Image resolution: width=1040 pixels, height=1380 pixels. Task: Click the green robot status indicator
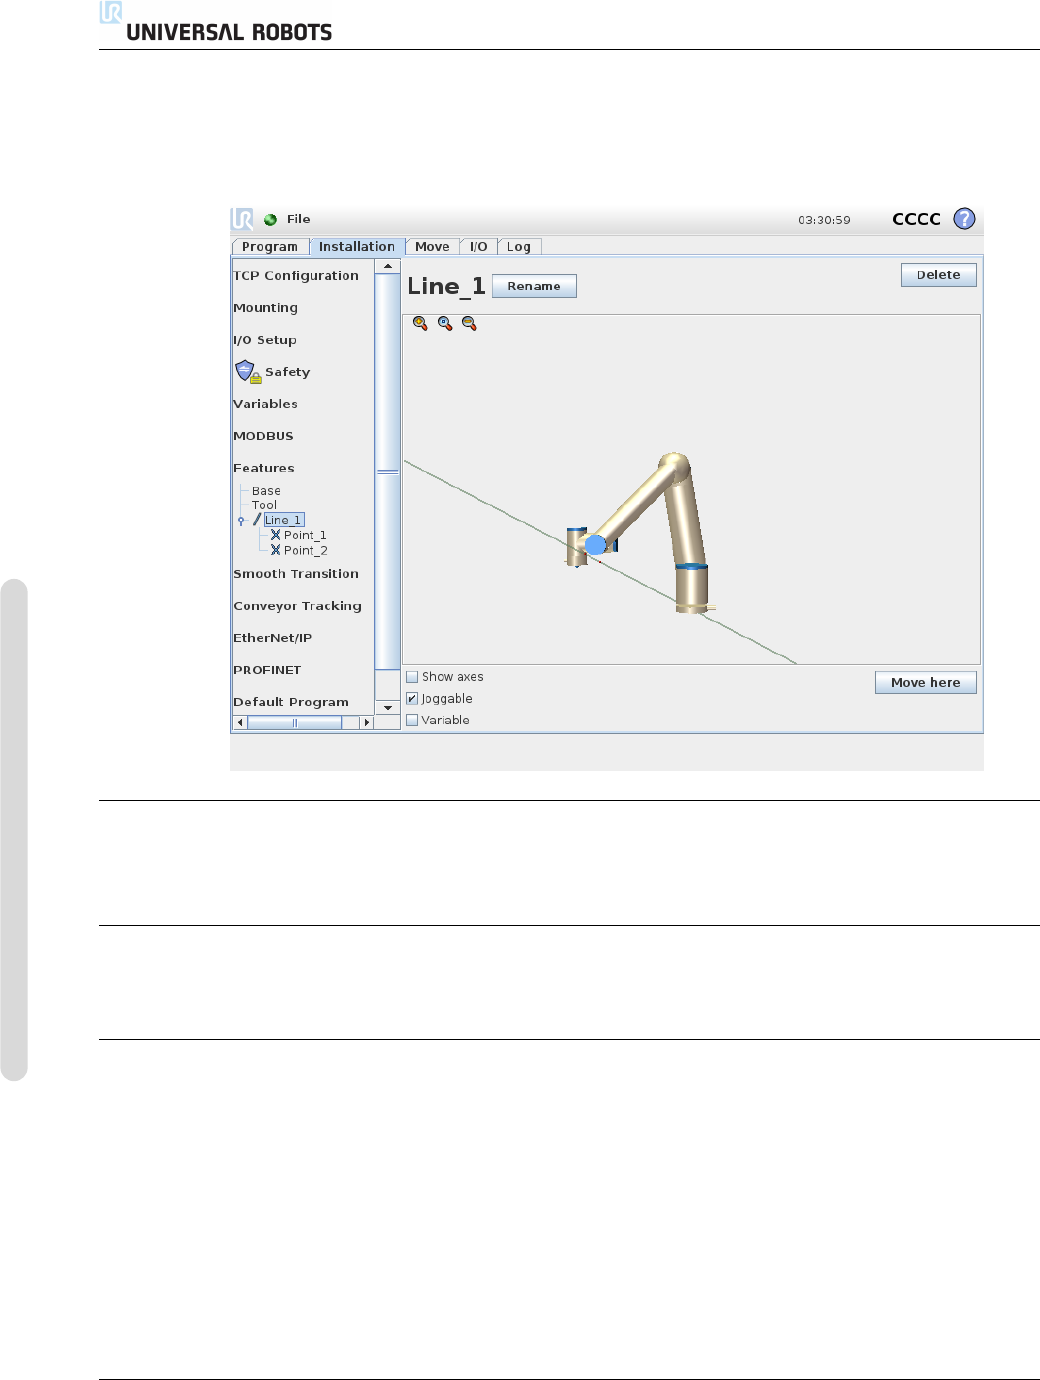click(270, 220)
